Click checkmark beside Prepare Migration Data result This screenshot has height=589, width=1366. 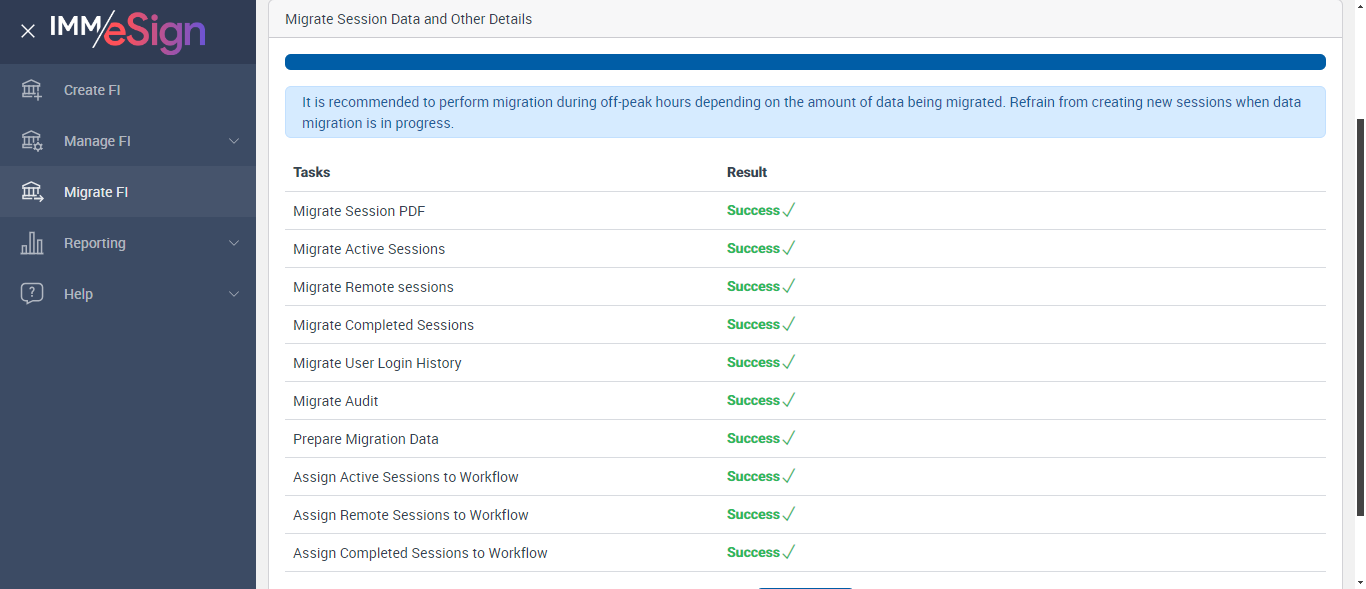coord(789,438)
